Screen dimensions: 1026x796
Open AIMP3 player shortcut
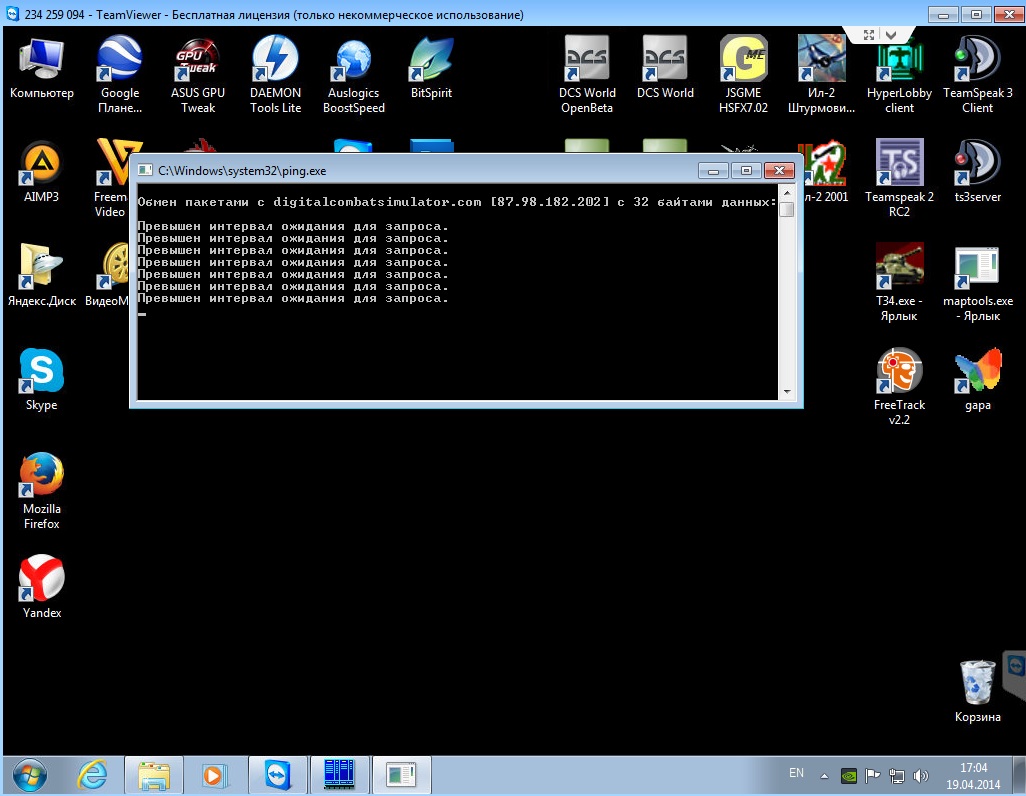[x=41, y=172]
